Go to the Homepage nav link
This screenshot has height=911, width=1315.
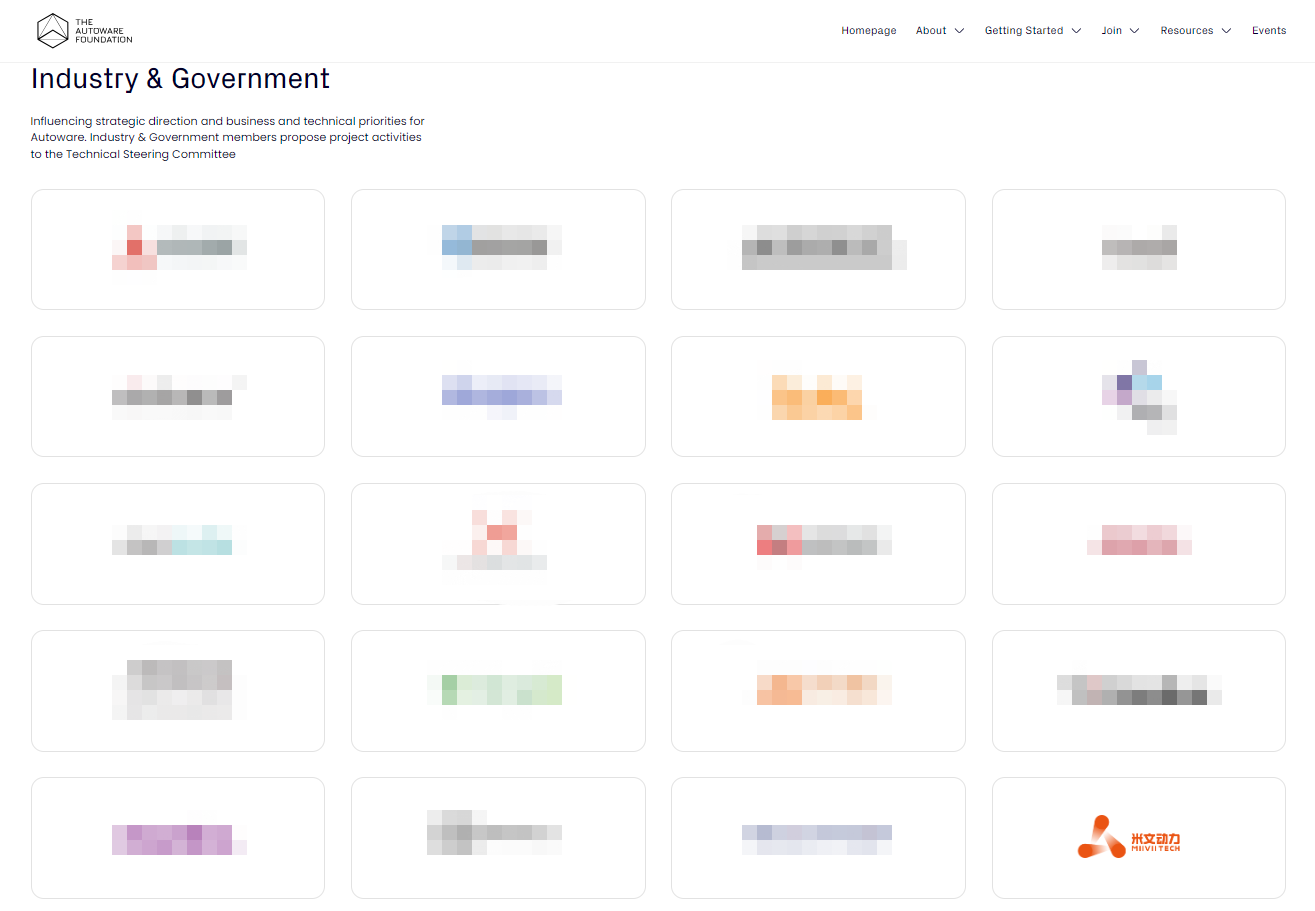[868, 31]
